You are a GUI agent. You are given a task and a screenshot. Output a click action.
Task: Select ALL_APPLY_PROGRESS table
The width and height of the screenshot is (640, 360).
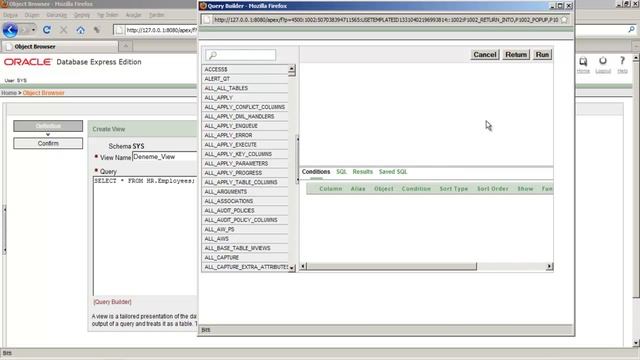(x=245, y=173)
